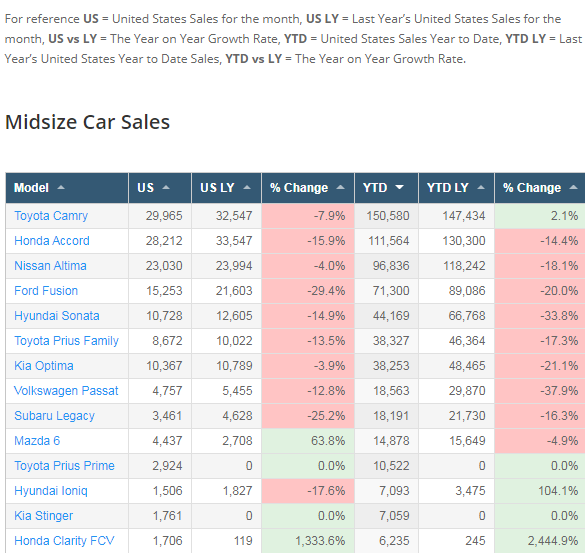585x553 pixels.
Task: Open the Honda Clarity FCV link
Action: (x=64, y=541)
